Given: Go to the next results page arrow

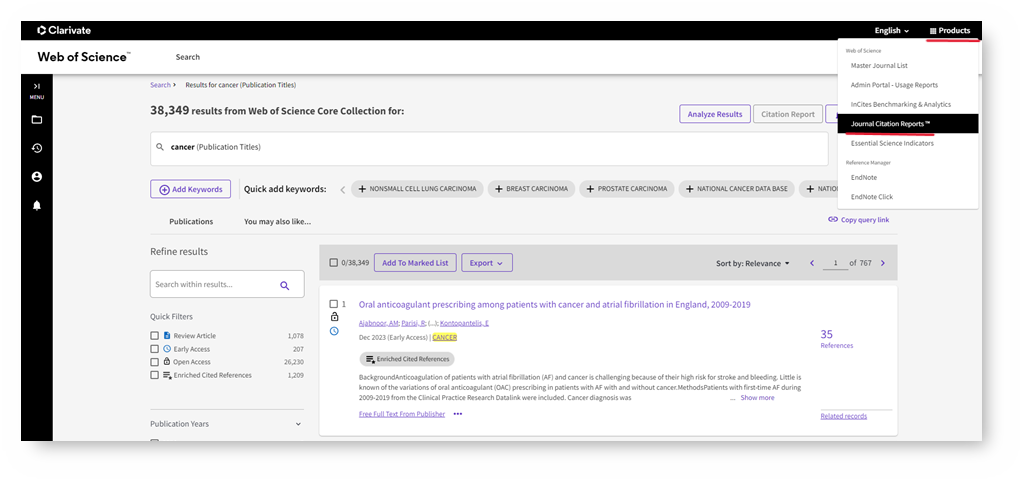Looking at the screenshot, I should [883, 264].
